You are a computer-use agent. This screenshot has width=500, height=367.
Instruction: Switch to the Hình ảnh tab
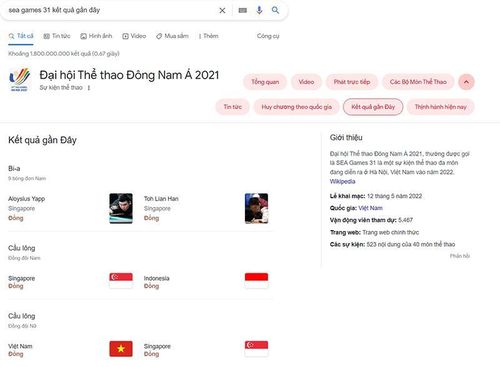click(96, 36)
